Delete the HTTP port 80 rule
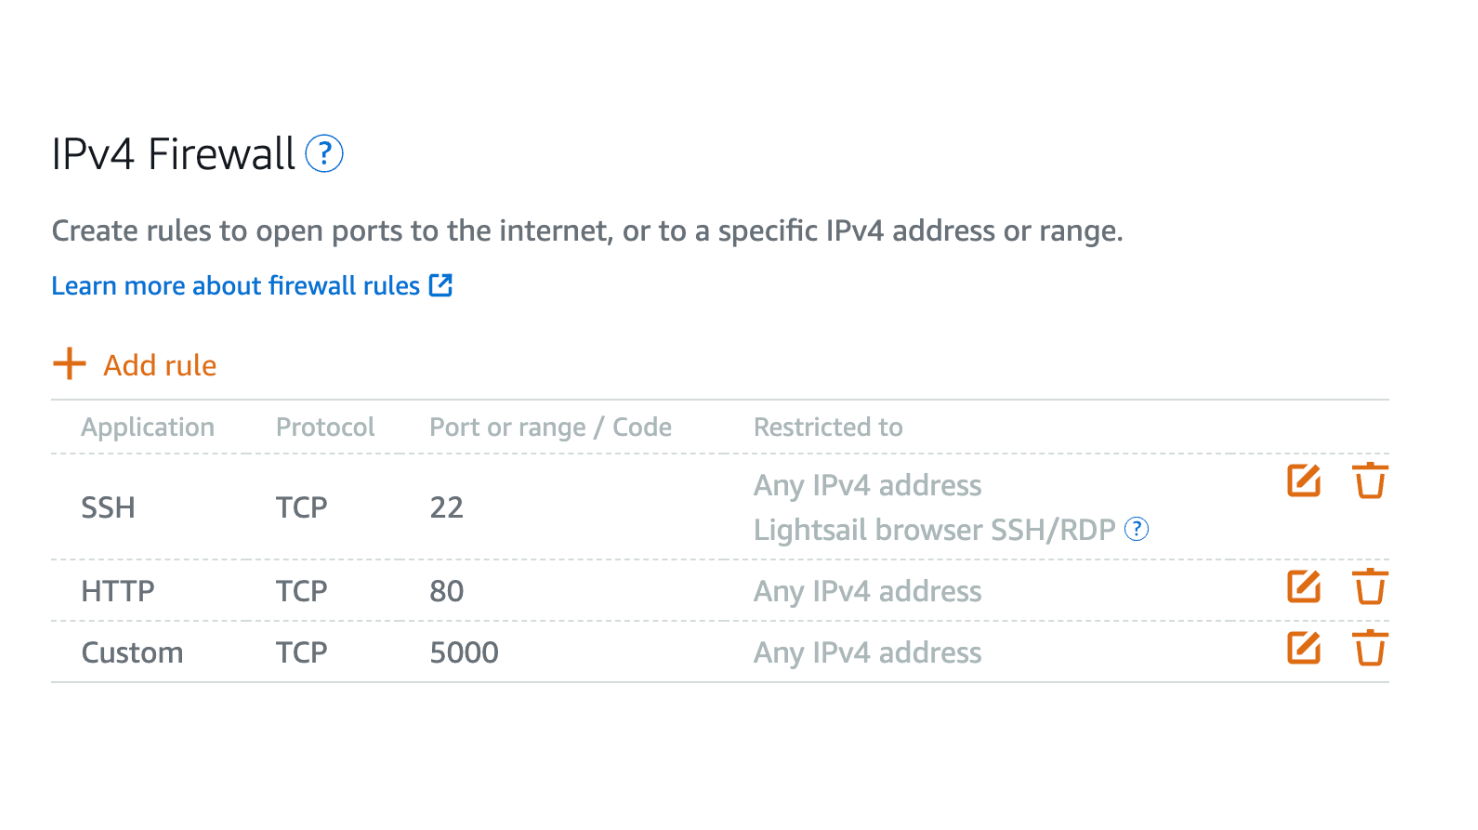Screen dimensions: 1478x830 (x=1369, y=586)
